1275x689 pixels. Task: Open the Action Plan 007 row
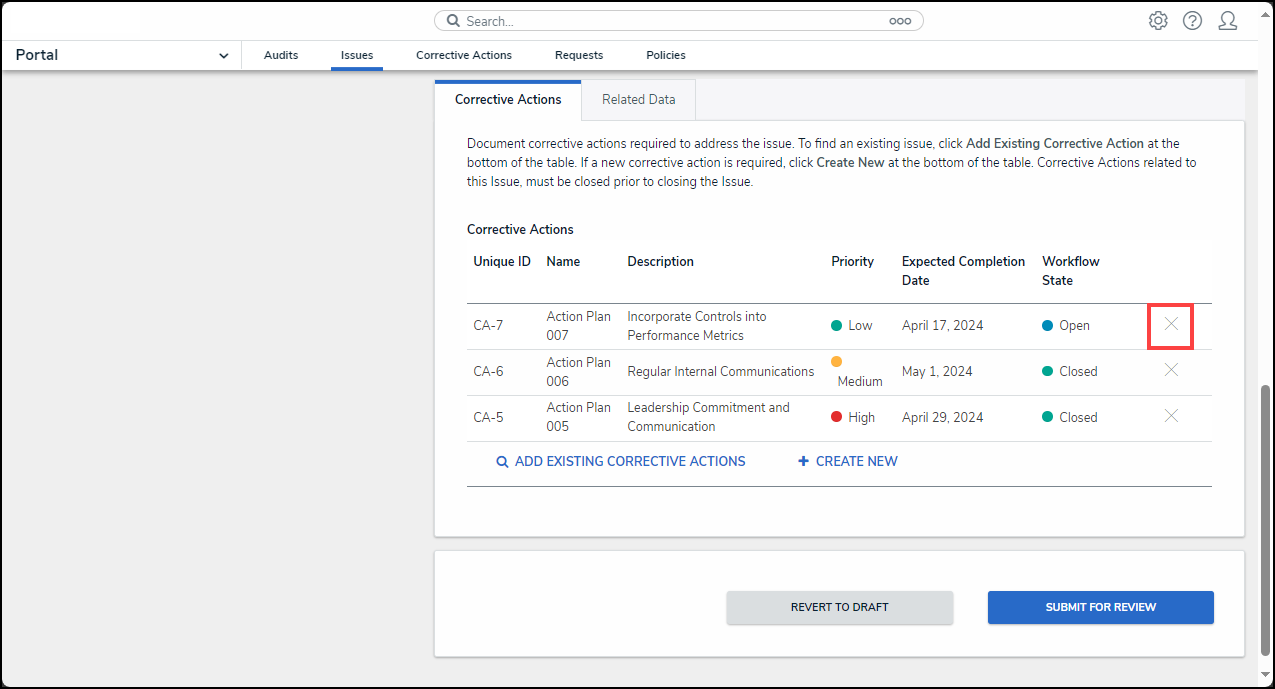(x=578, y=326)
